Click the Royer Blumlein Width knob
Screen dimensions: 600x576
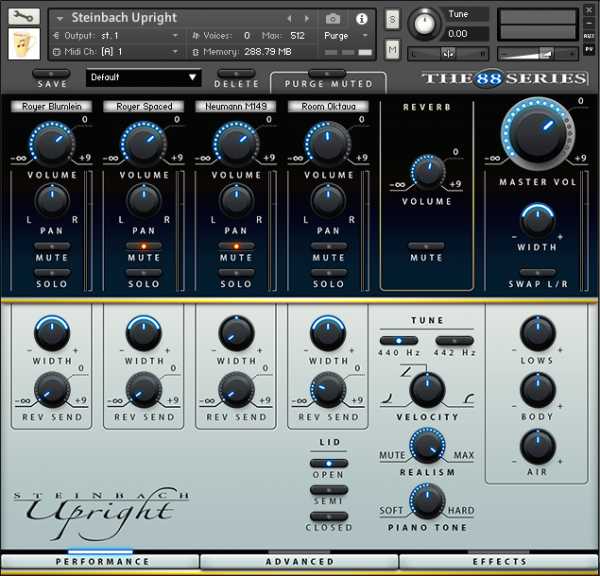click(x=52, y=333)
